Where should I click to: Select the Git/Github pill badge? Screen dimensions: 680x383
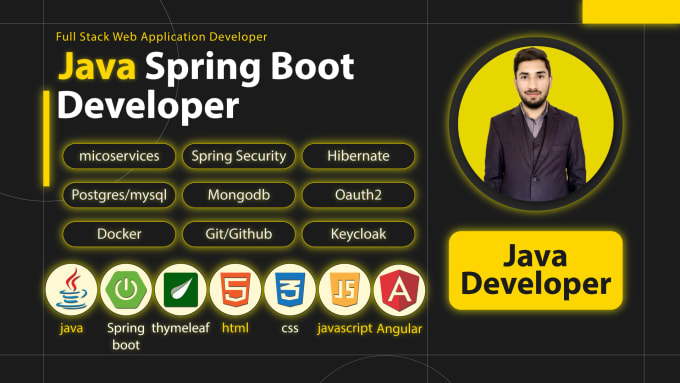point(239,234)
